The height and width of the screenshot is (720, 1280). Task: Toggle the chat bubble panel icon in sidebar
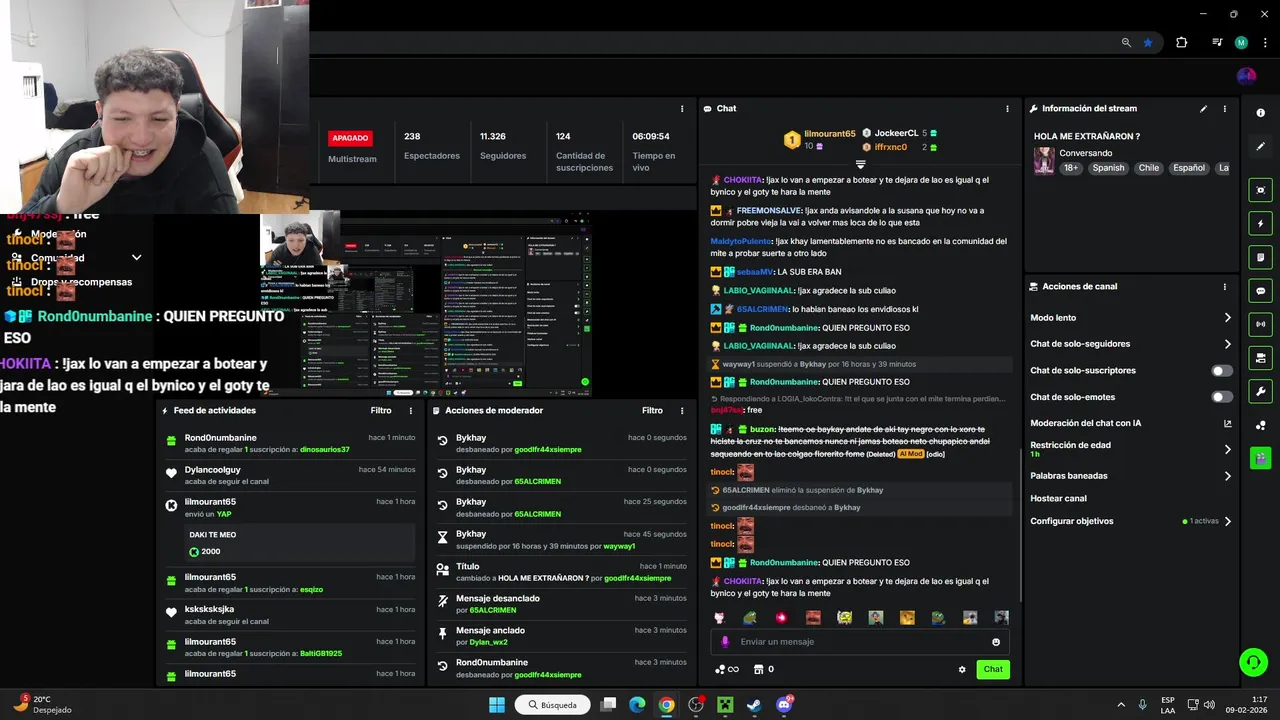1260,290
